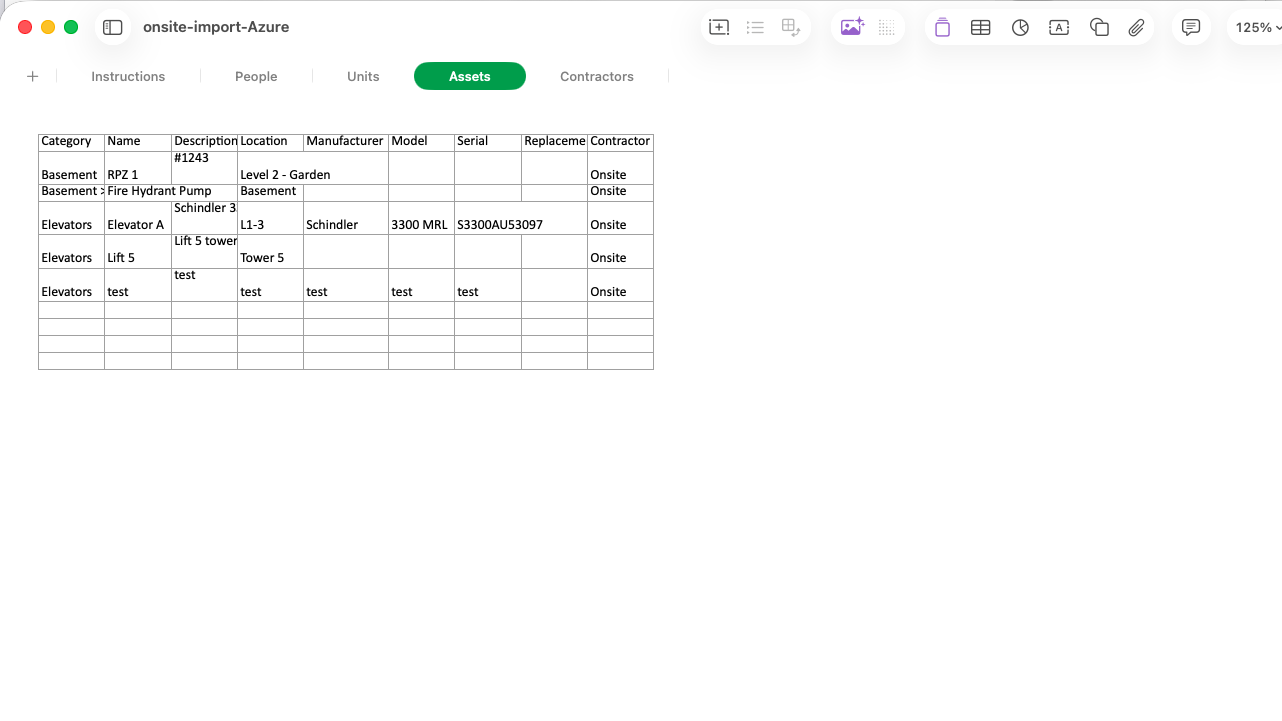1282x721 pixels.
Task: Open the 125% zoom dropdown
Action: pyautogui.click(x=1257, y=28)
